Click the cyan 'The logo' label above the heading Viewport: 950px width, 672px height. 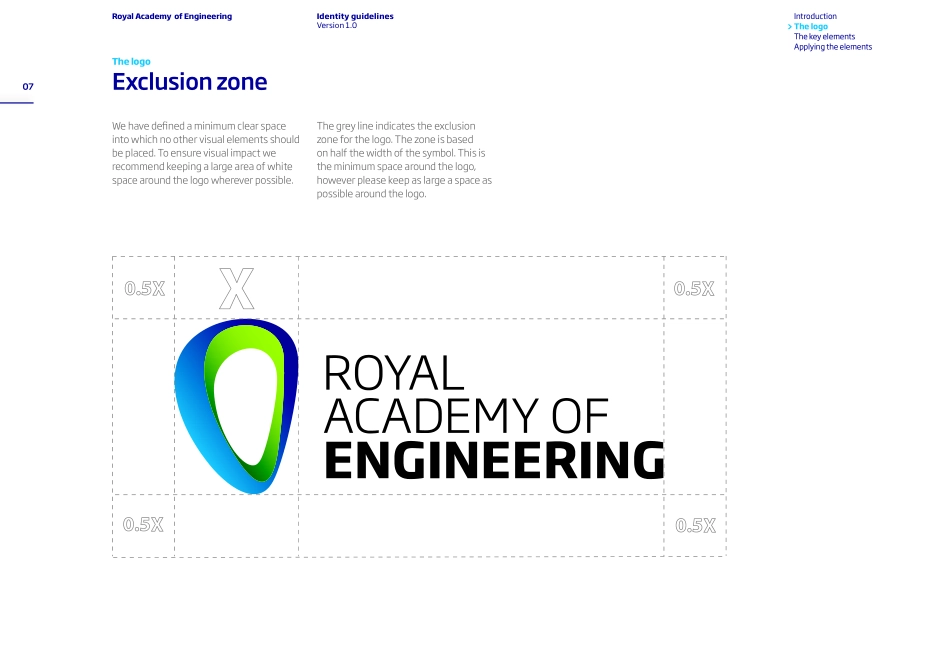(131, 62)
